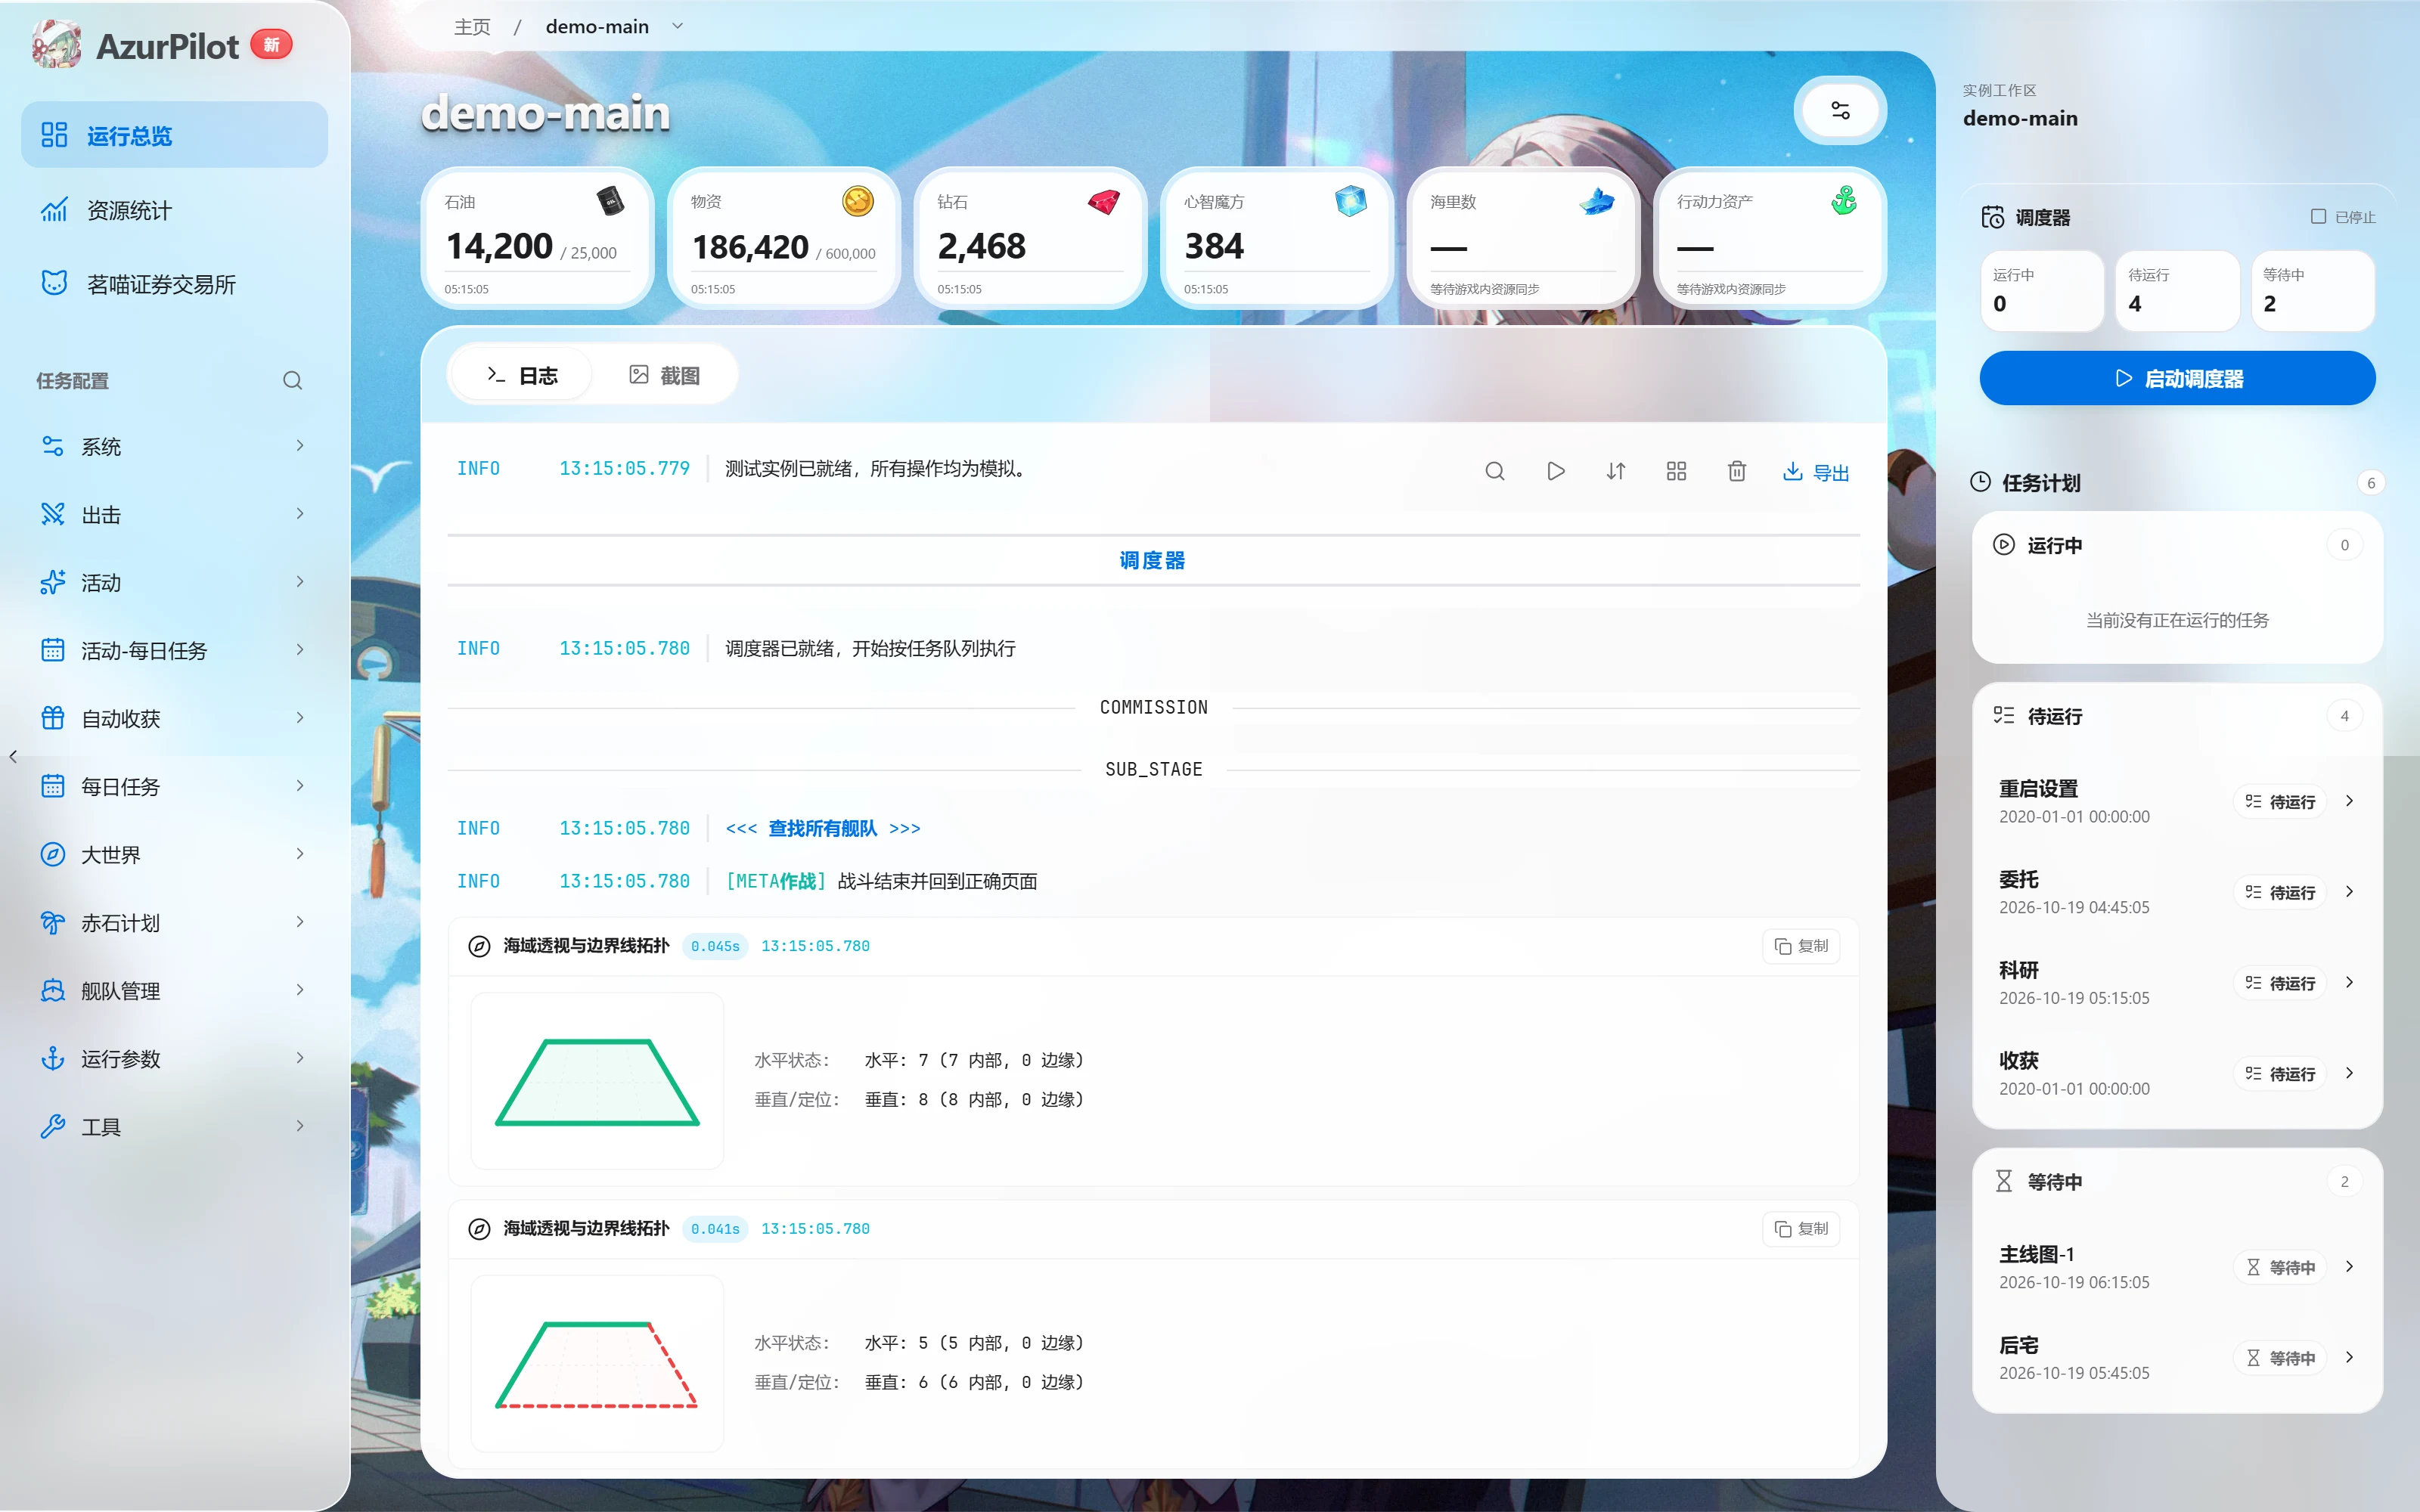Toggle the 已停止 scheduler checkbox
Image resolution: width=2420 pixels, height=1512 pixels.
[2318, 216]
